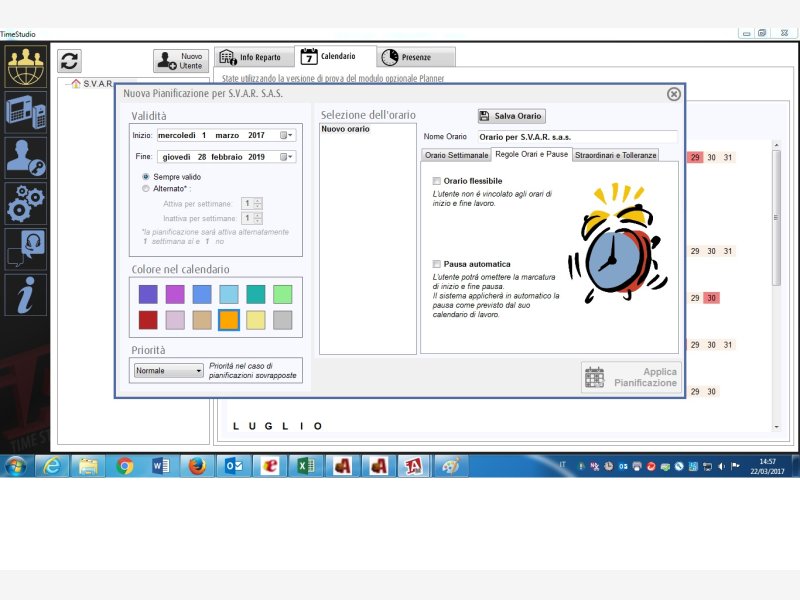Click the refresh arrows icon

69,61
